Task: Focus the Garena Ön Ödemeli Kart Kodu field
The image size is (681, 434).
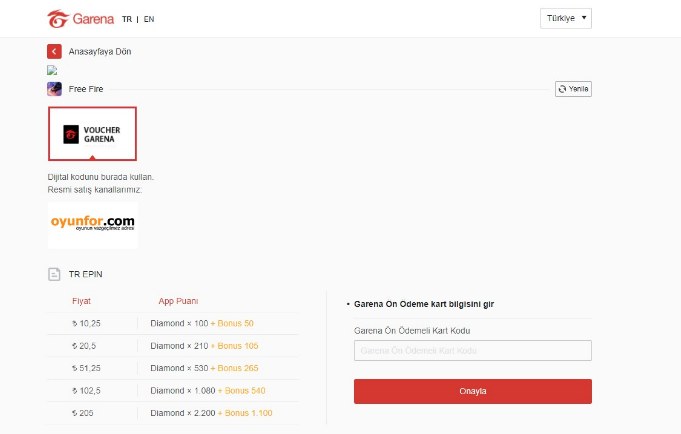Action: pos(472,350)
